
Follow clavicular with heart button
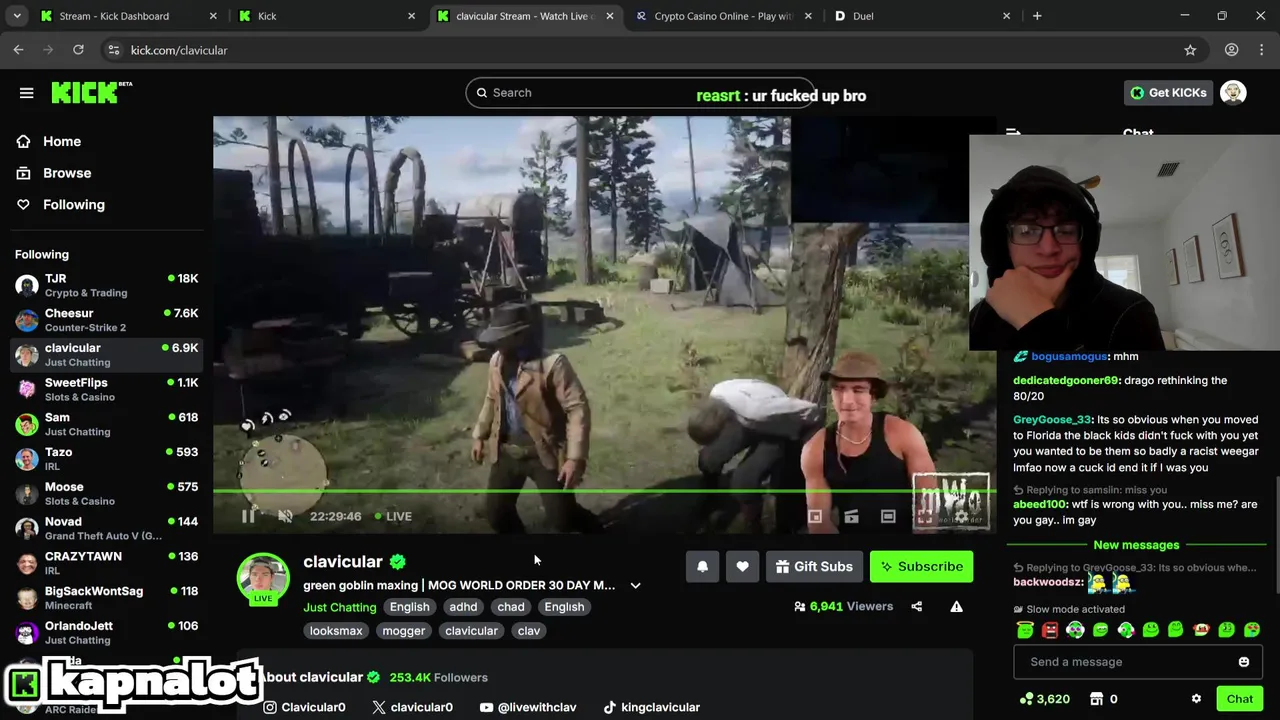[742, 566]
